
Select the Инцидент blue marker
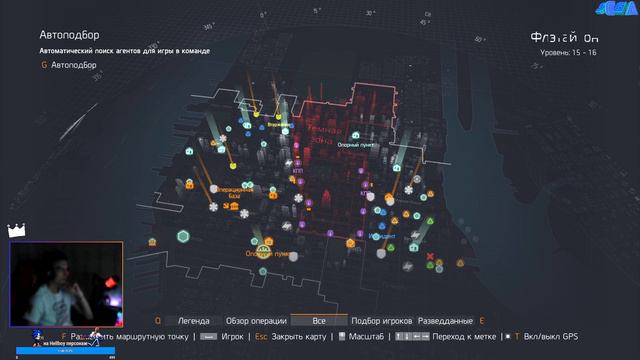tap(382, 226)
